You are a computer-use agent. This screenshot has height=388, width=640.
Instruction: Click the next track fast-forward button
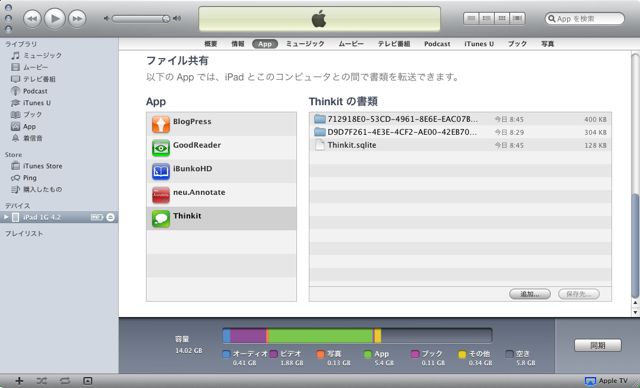point(77,18)
